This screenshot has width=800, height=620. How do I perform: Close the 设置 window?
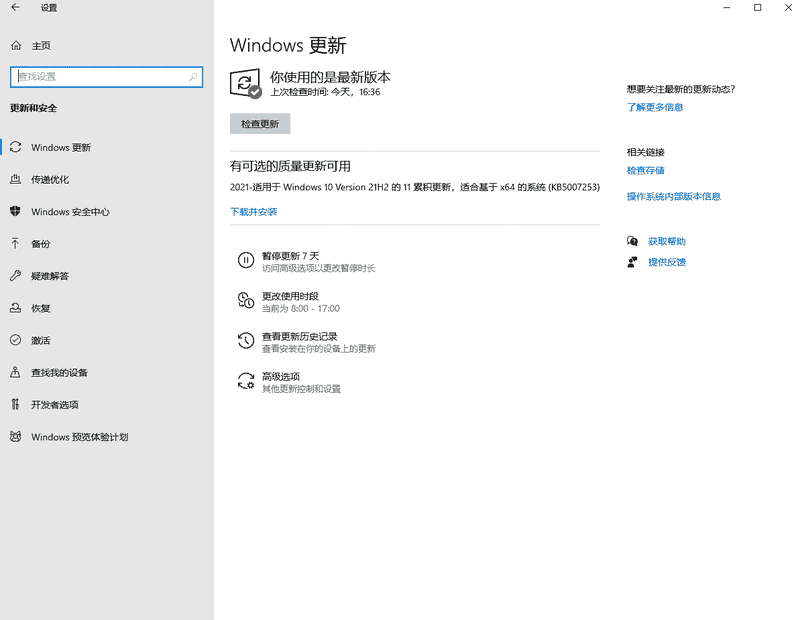click(788, 8)
